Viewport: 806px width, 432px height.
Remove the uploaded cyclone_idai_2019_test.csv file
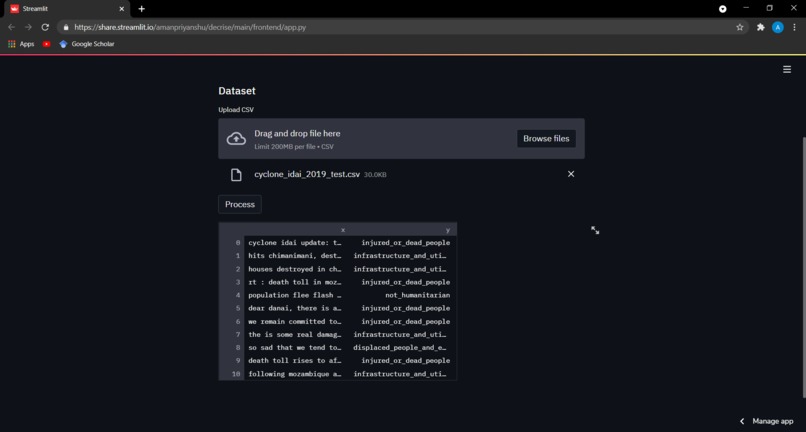click(571, 174)
